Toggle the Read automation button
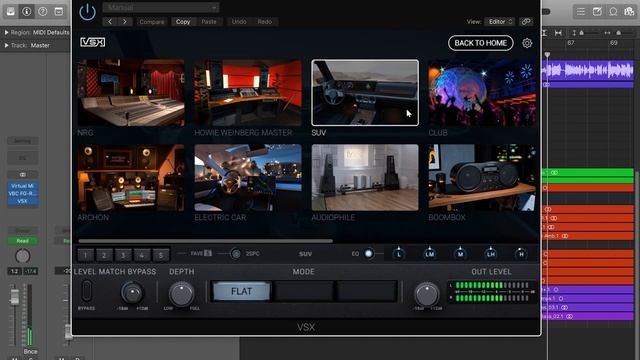 tap(22, 241)
